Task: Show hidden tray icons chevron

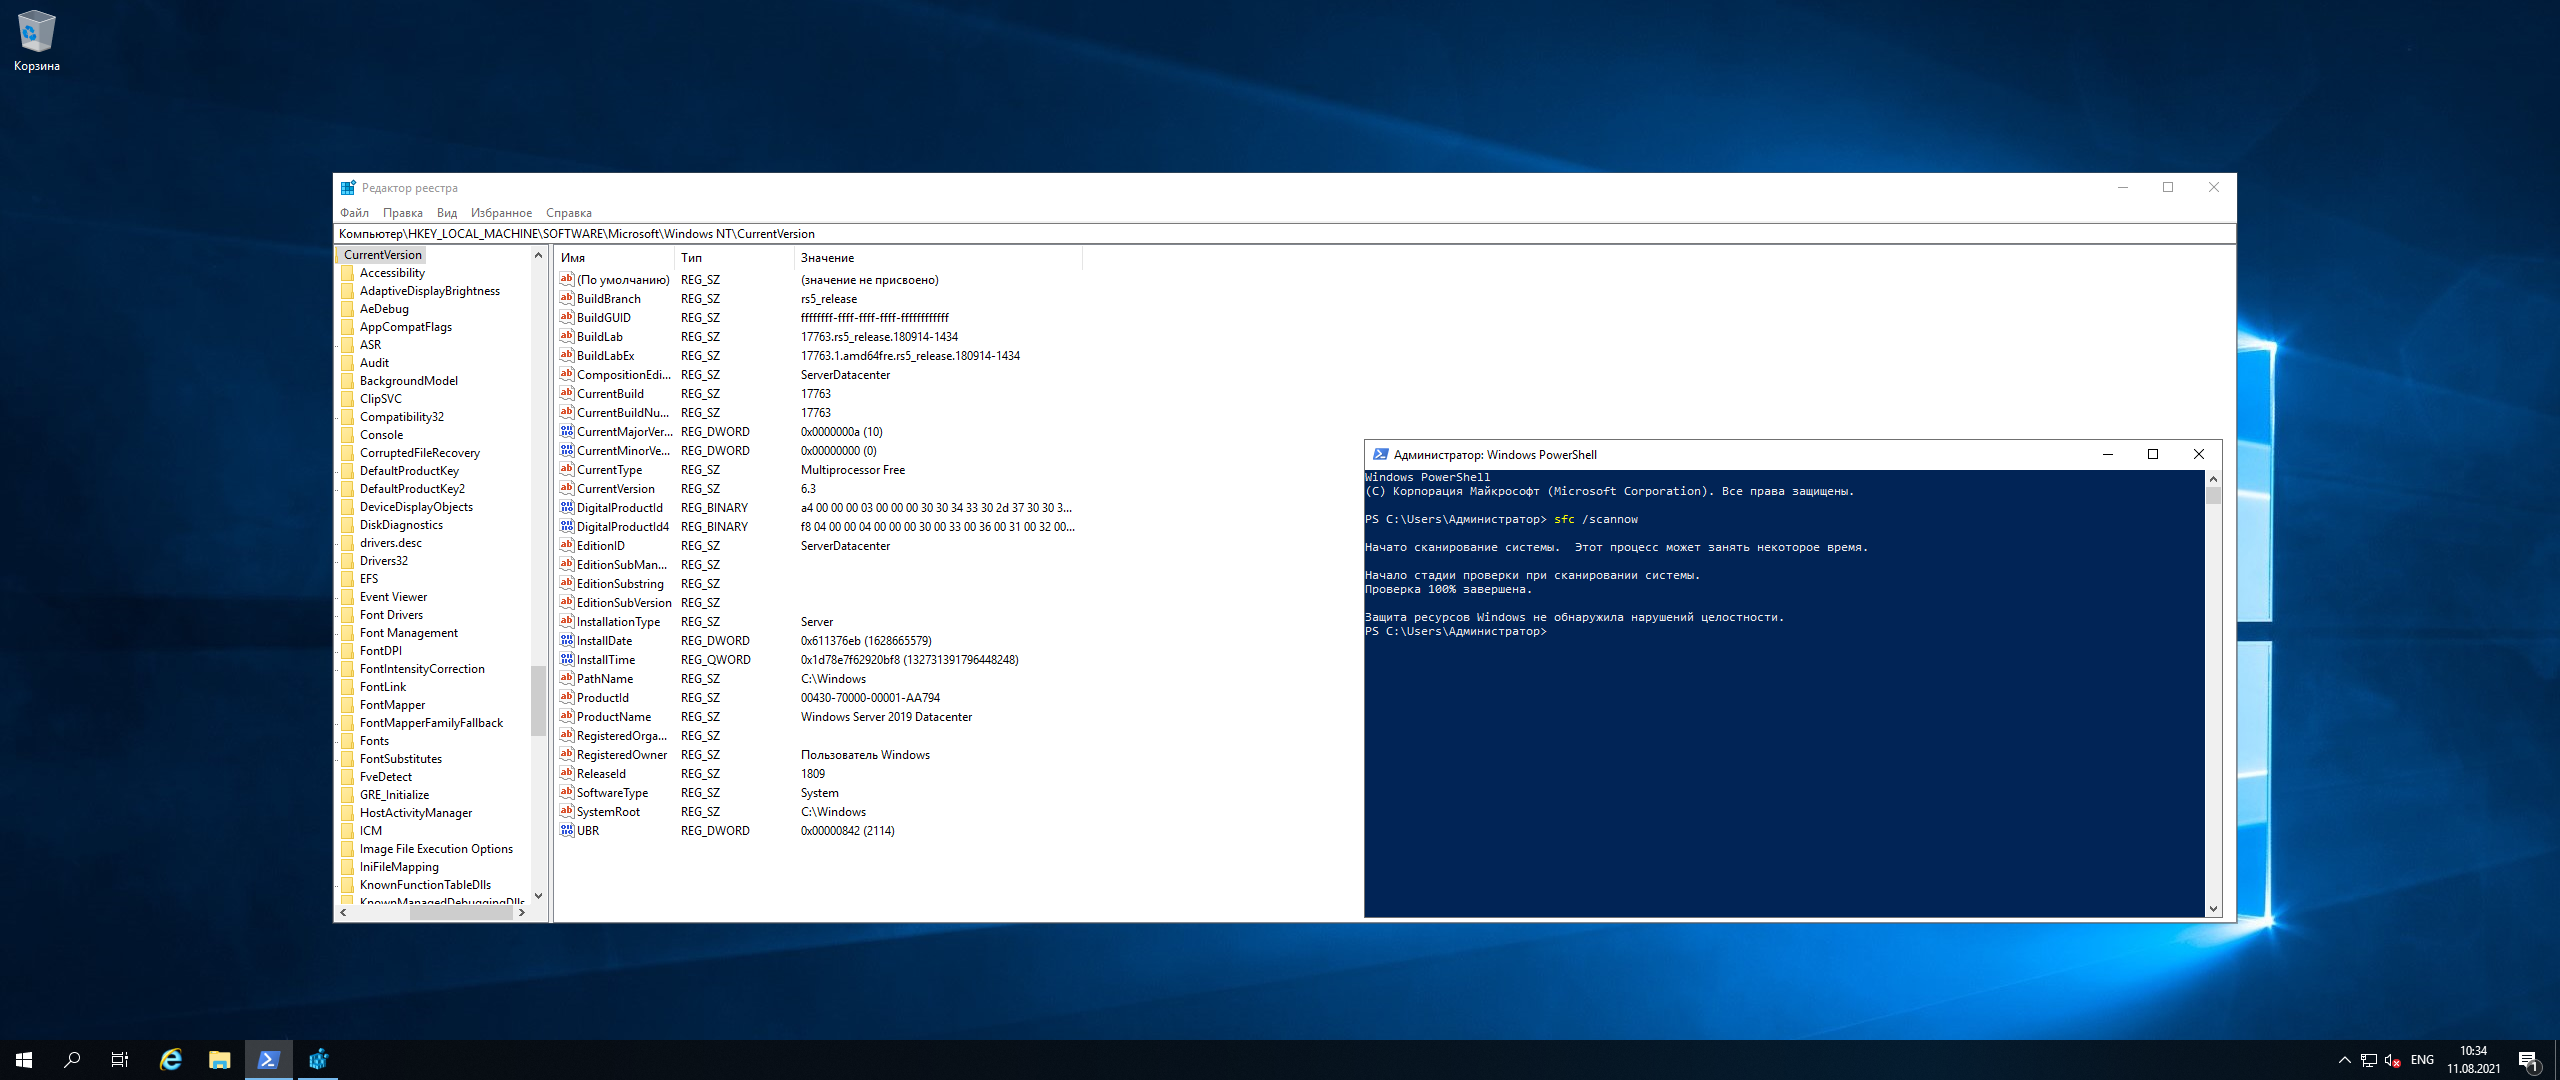Action: click(2345, 1060)
